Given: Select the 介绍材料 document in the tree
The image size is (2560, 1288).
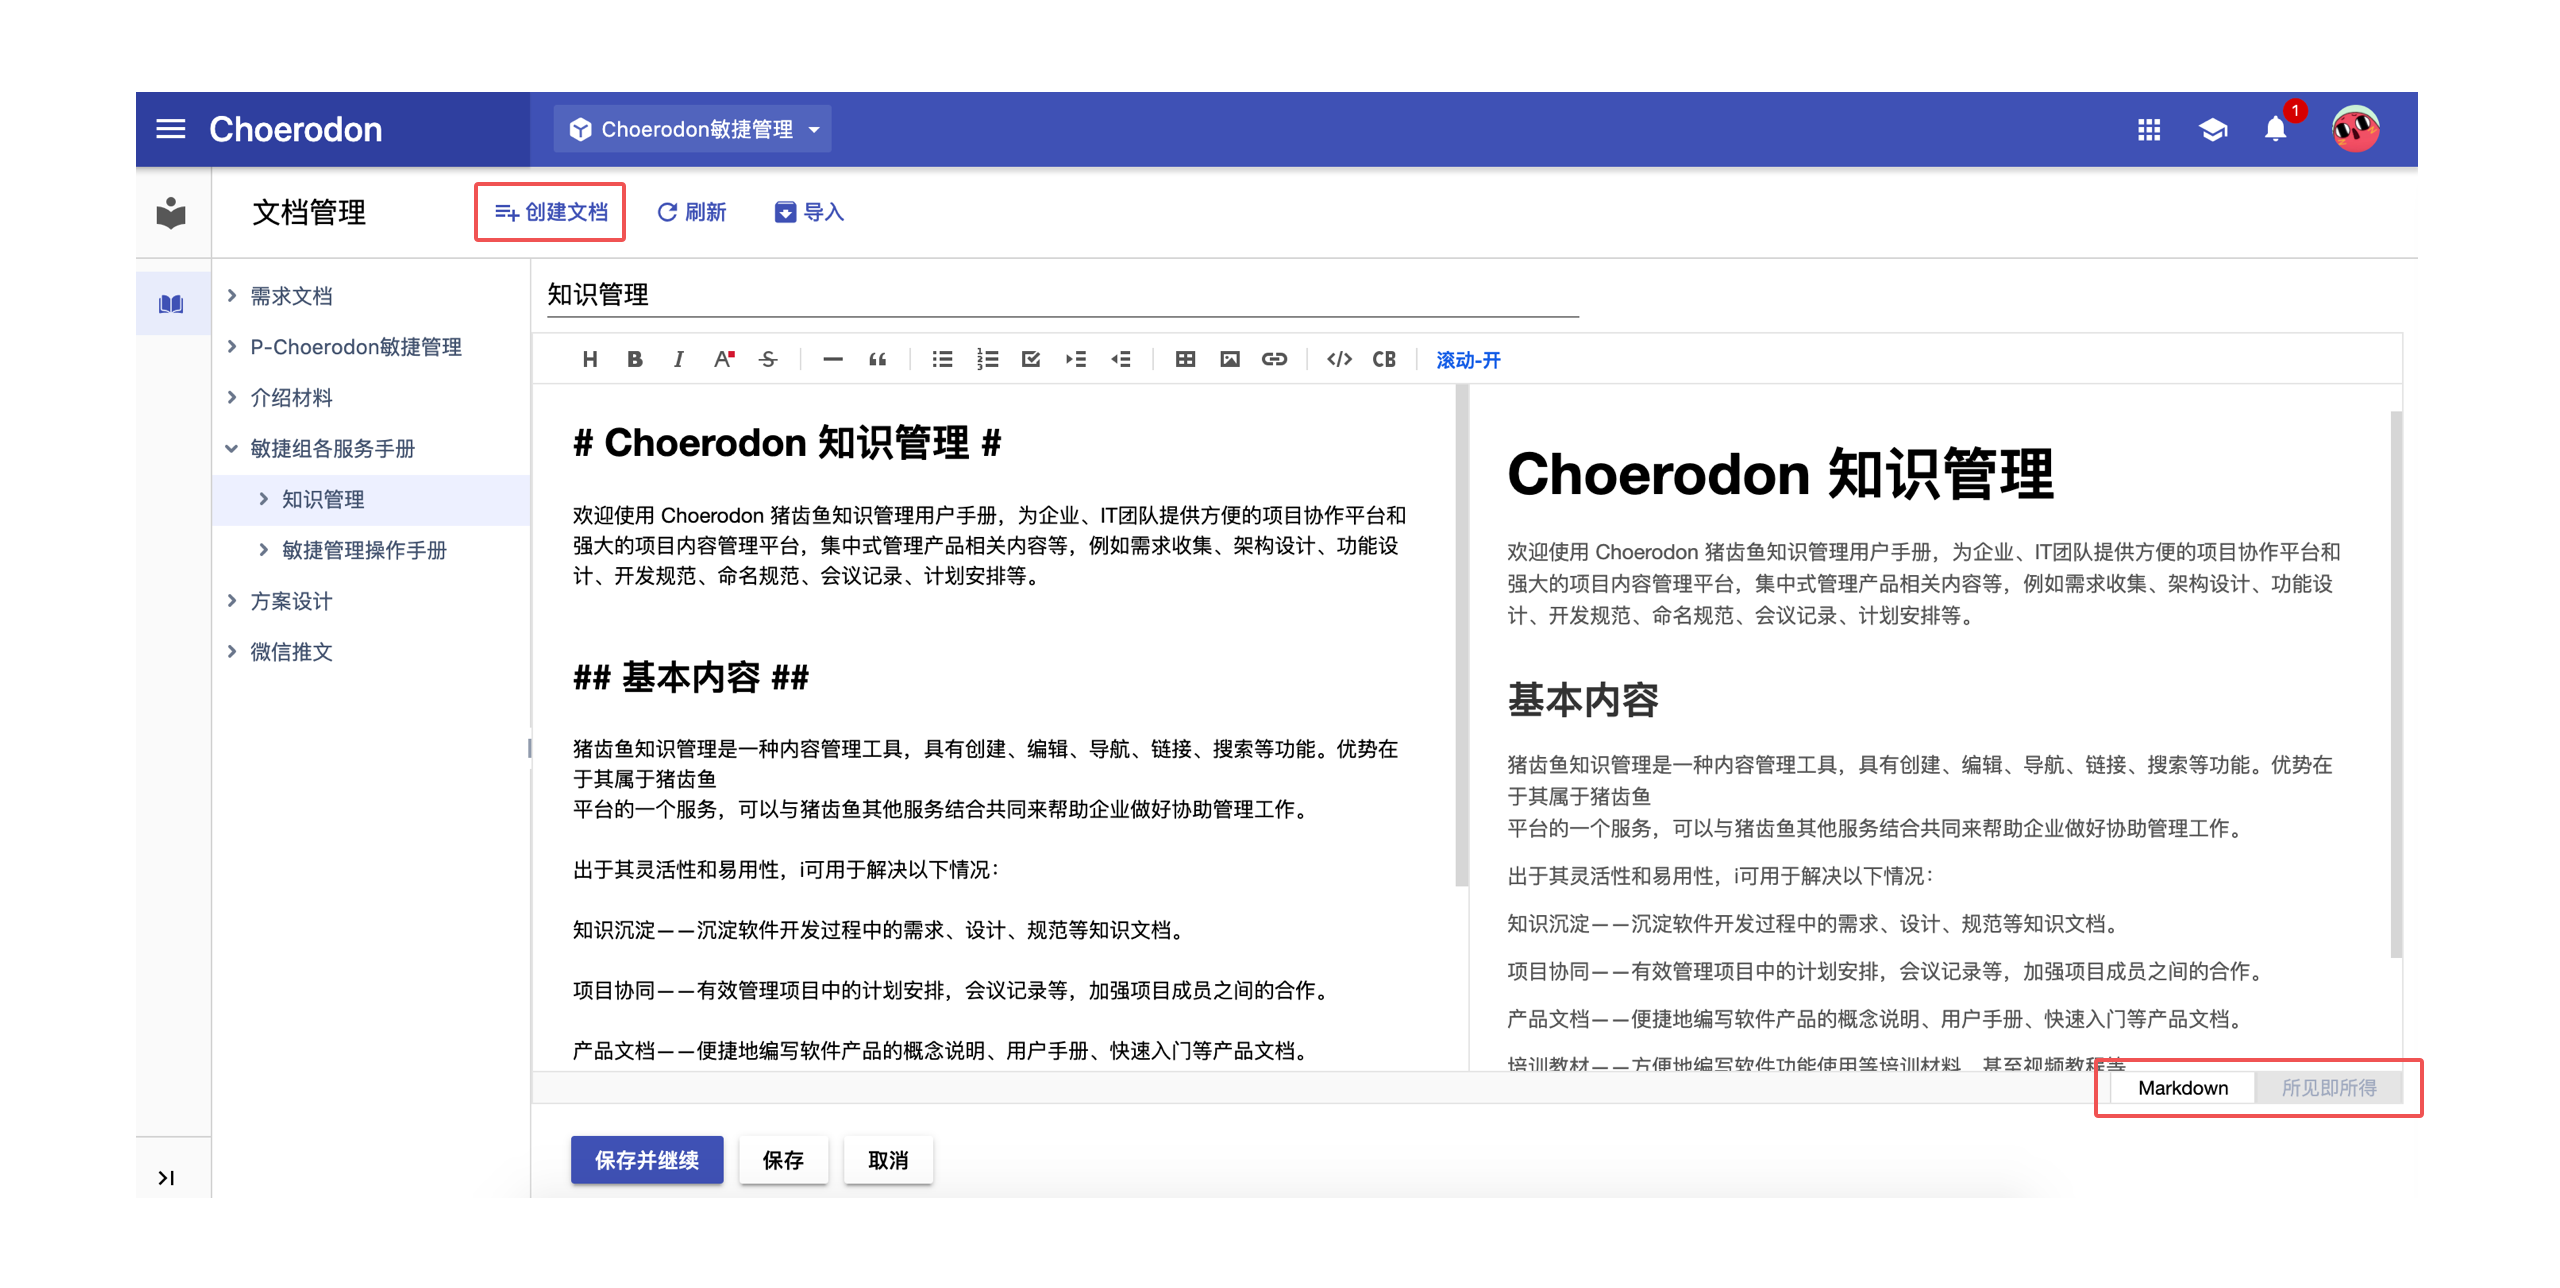Looking at the screenshot, I should click(x=291, y=398).
